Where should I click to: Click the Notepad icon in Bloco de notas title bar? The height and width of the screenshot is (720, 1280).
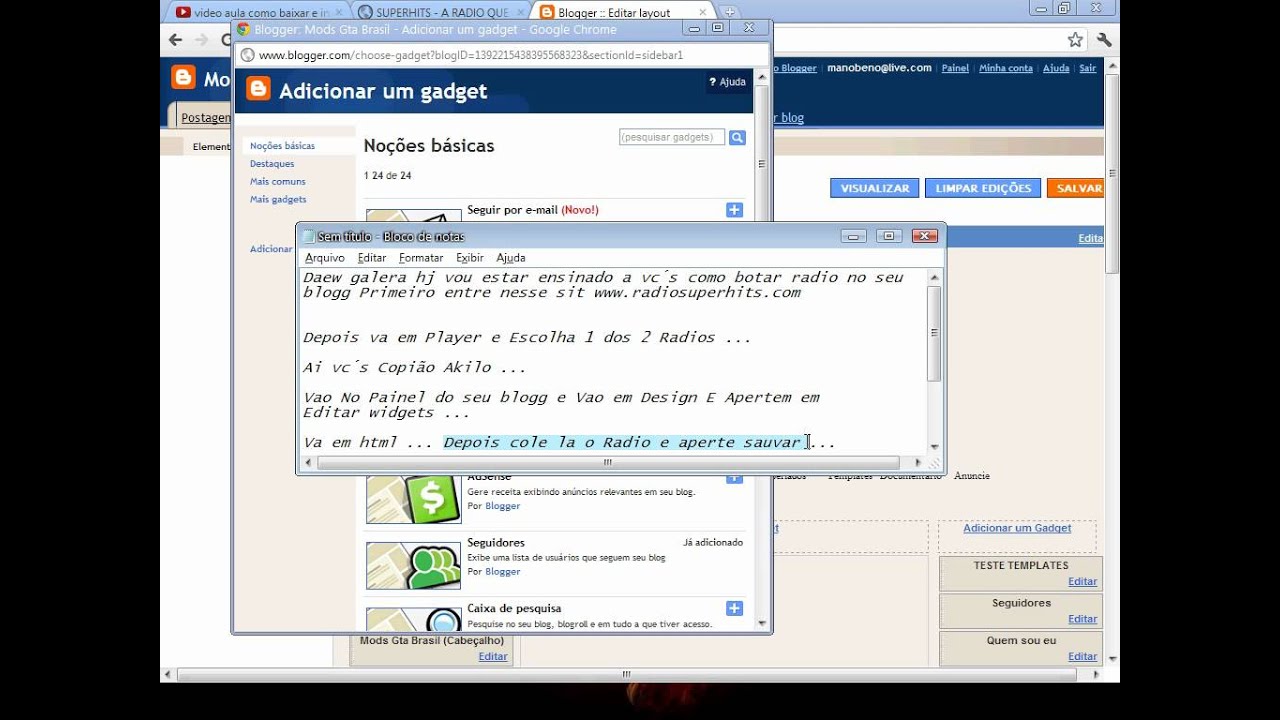coord(309,237)
